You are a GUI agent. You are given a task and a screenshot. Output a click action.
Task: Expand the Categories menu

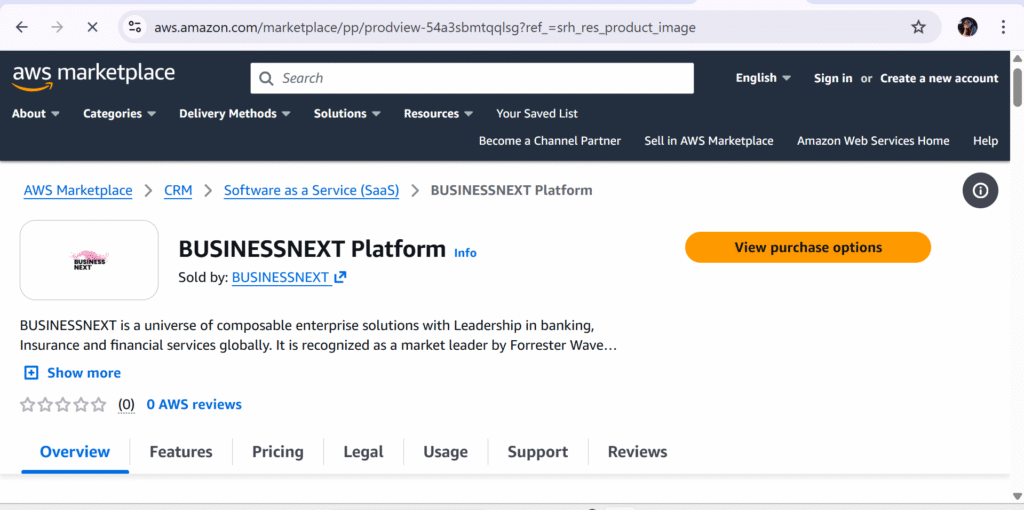120,114
